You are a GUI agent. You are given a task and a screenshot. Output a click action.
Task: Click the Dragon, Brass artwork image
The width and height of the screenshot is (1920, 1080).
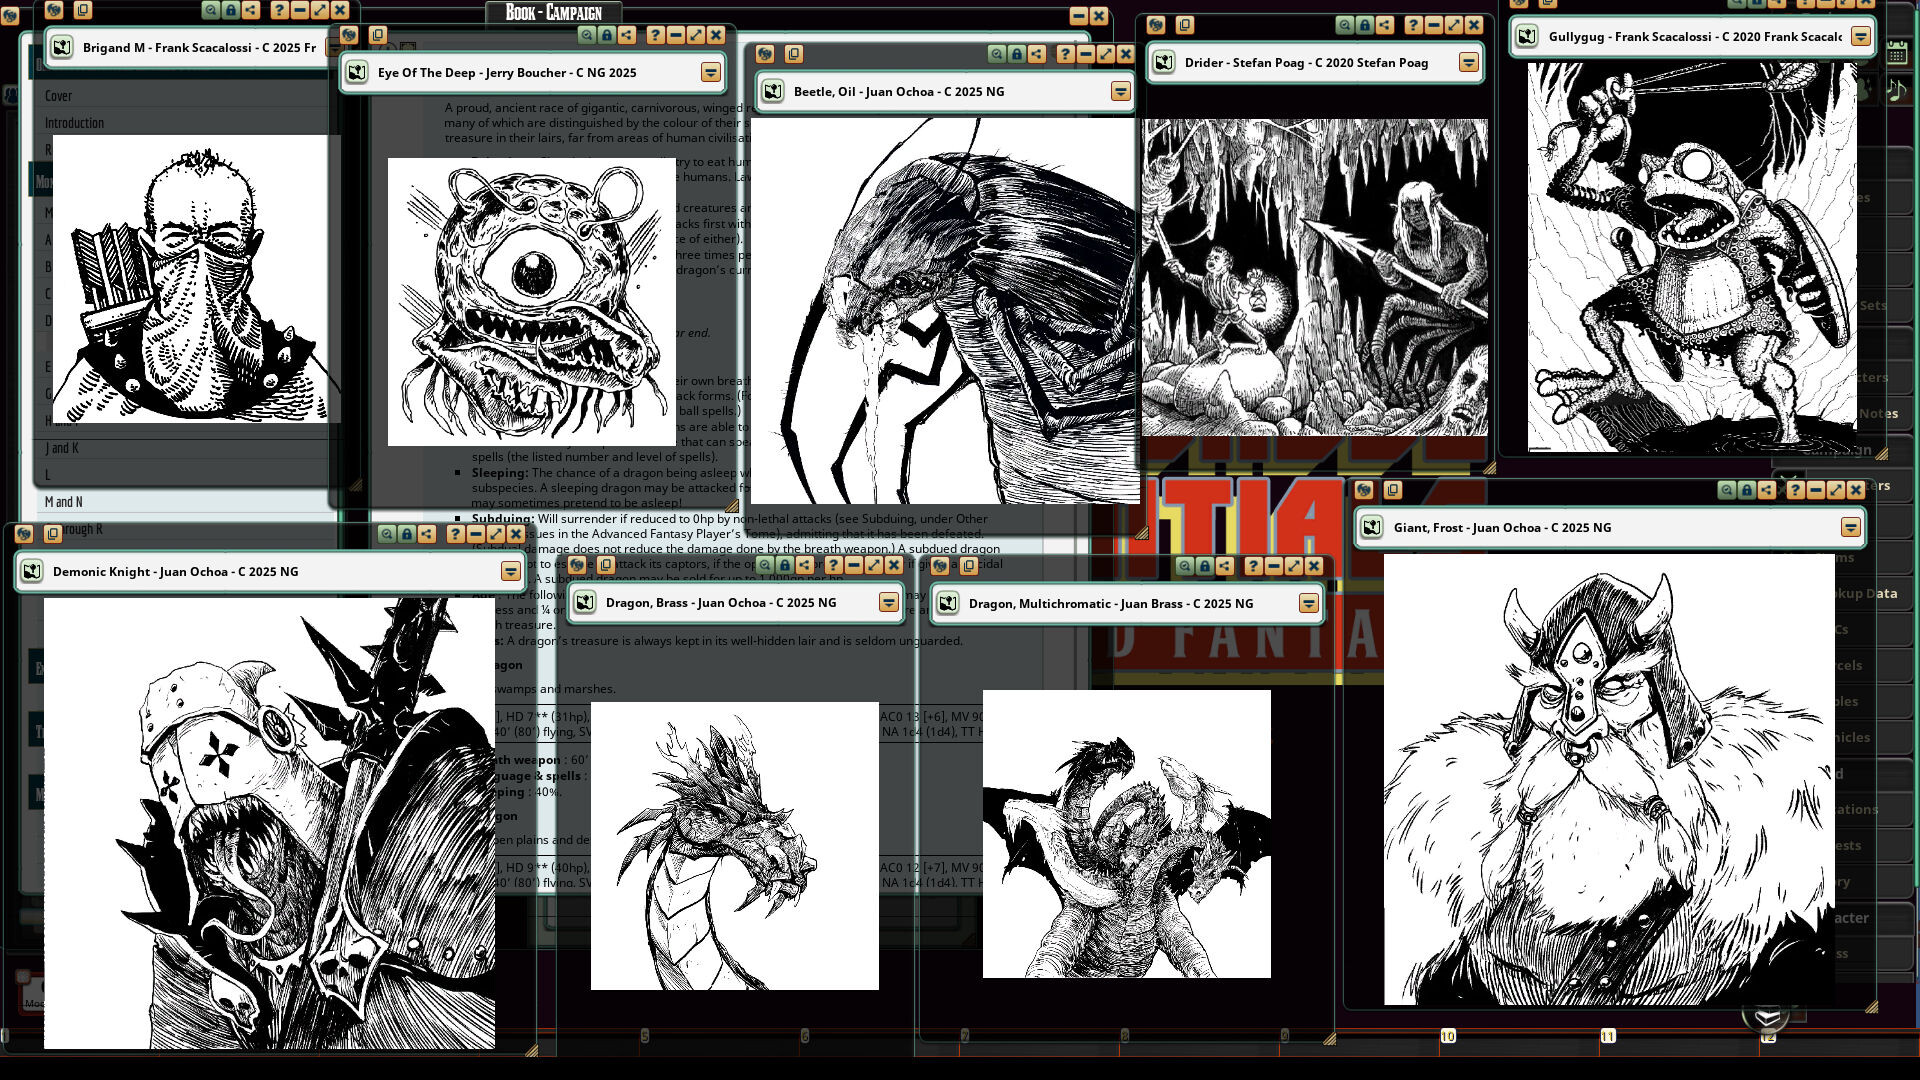[x=735, y=846]
